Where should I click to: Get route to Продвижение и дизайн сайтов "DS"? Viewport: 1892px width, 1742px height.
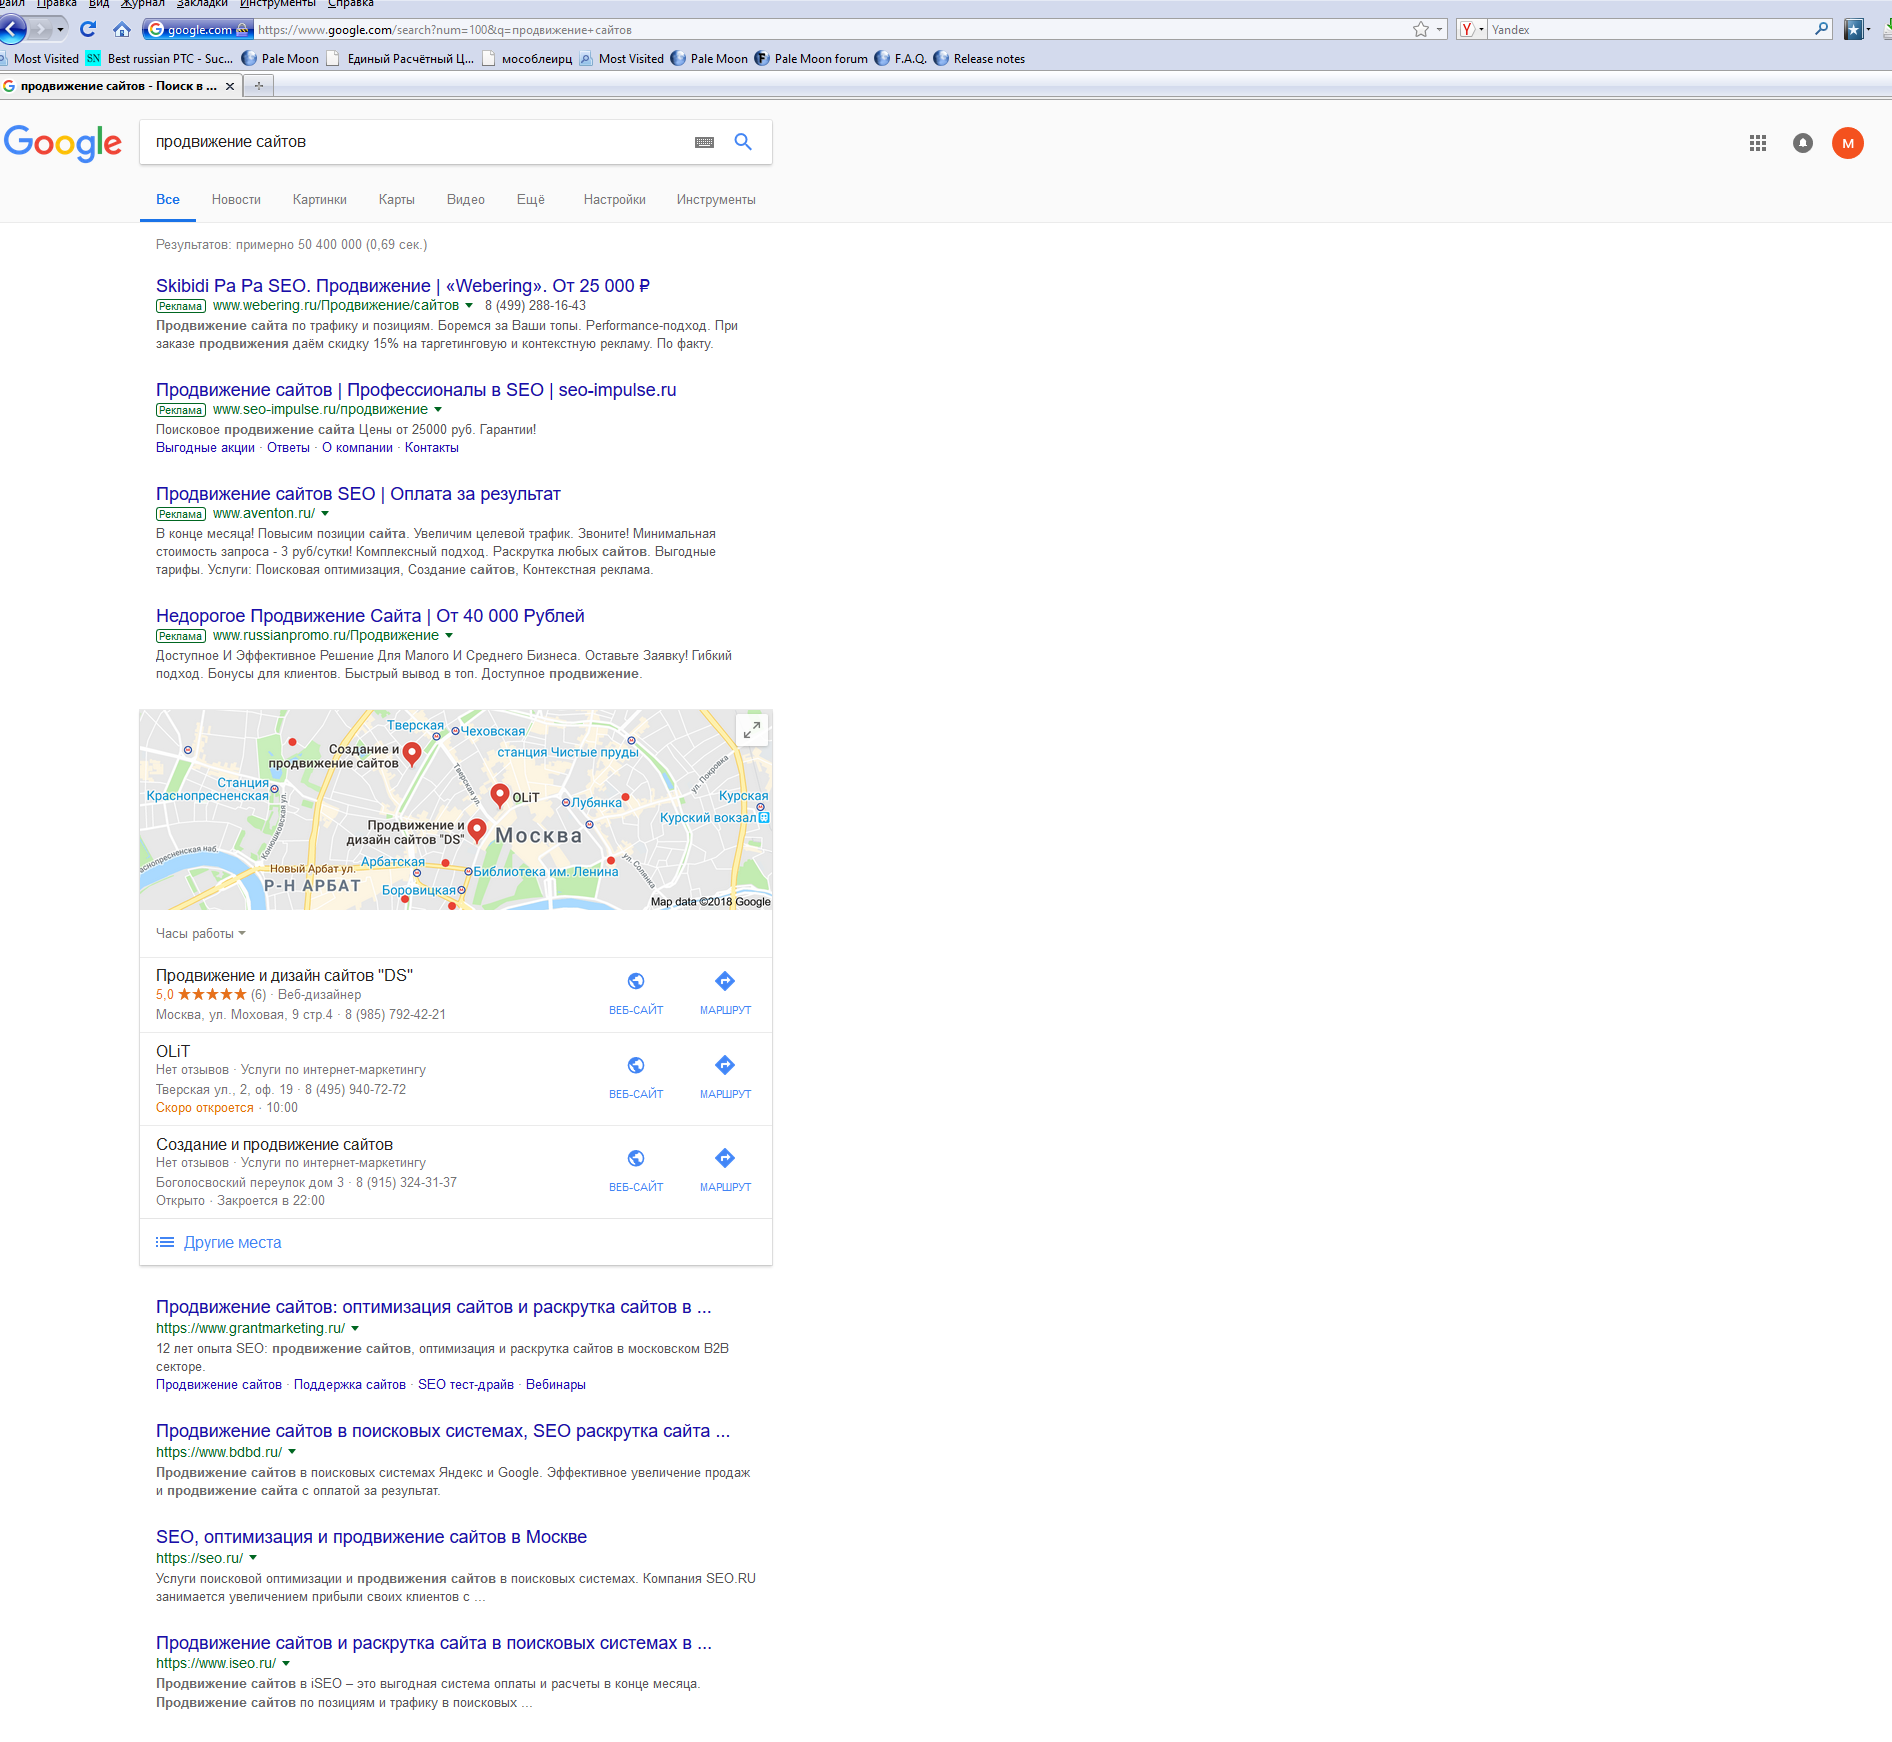[x=725, y=993]
